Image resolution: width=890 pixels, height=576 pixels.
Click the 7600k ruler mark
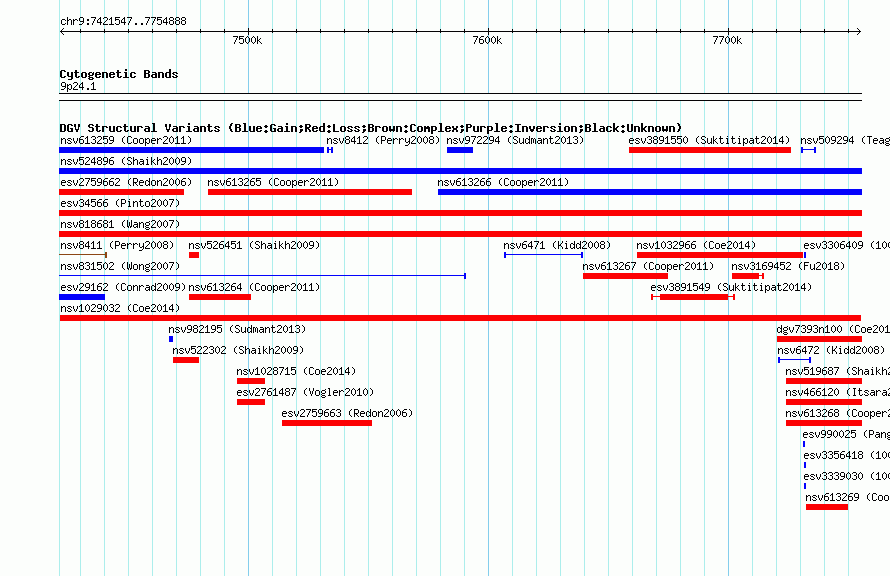pos(488,40)
